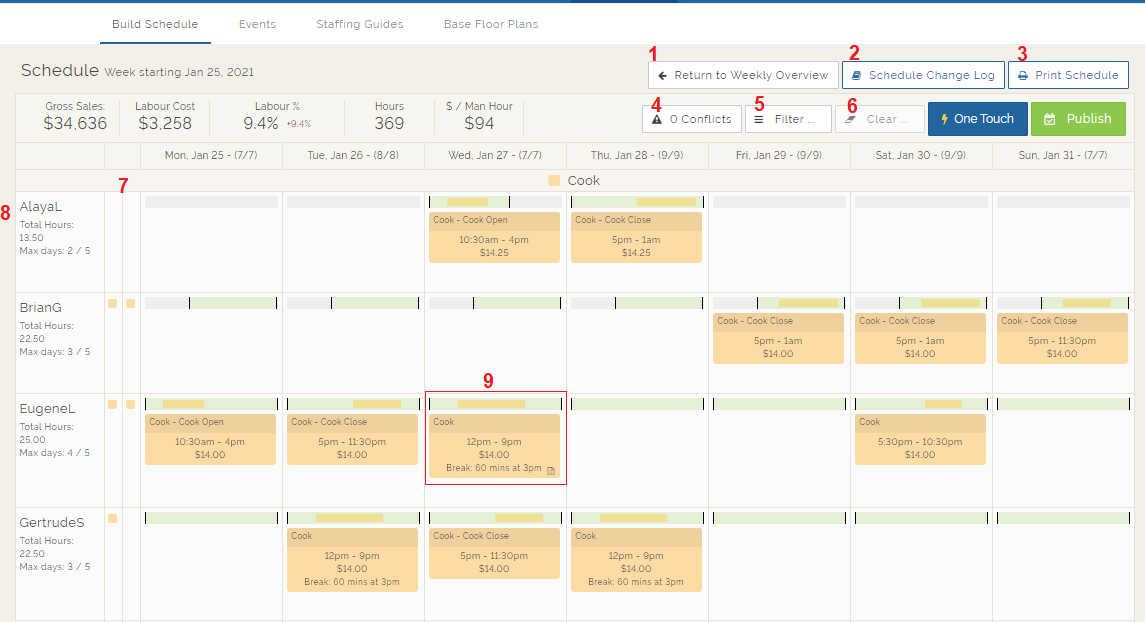Click the book icon on Schedule Change Log
The height and width of the screenshot is (622, 1145).
pos(857,74)
